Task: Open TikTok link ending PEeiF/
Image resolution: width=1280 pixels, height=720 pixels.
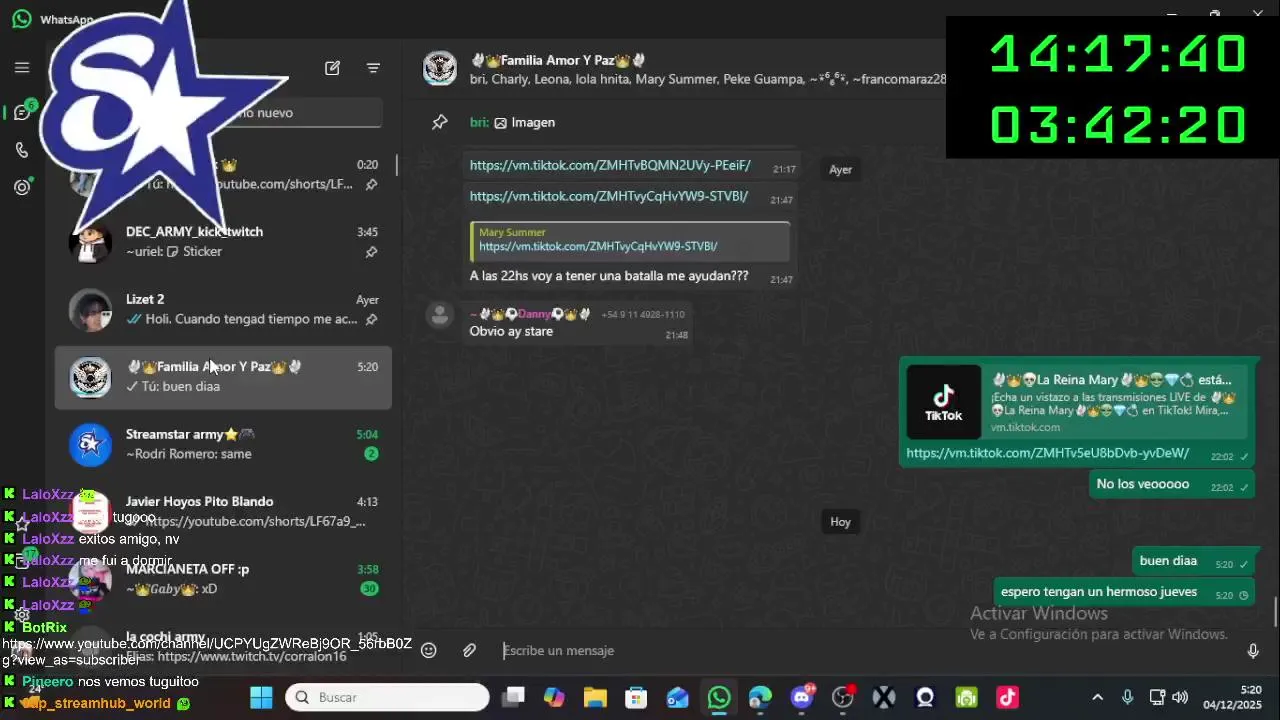Action: 610,166
